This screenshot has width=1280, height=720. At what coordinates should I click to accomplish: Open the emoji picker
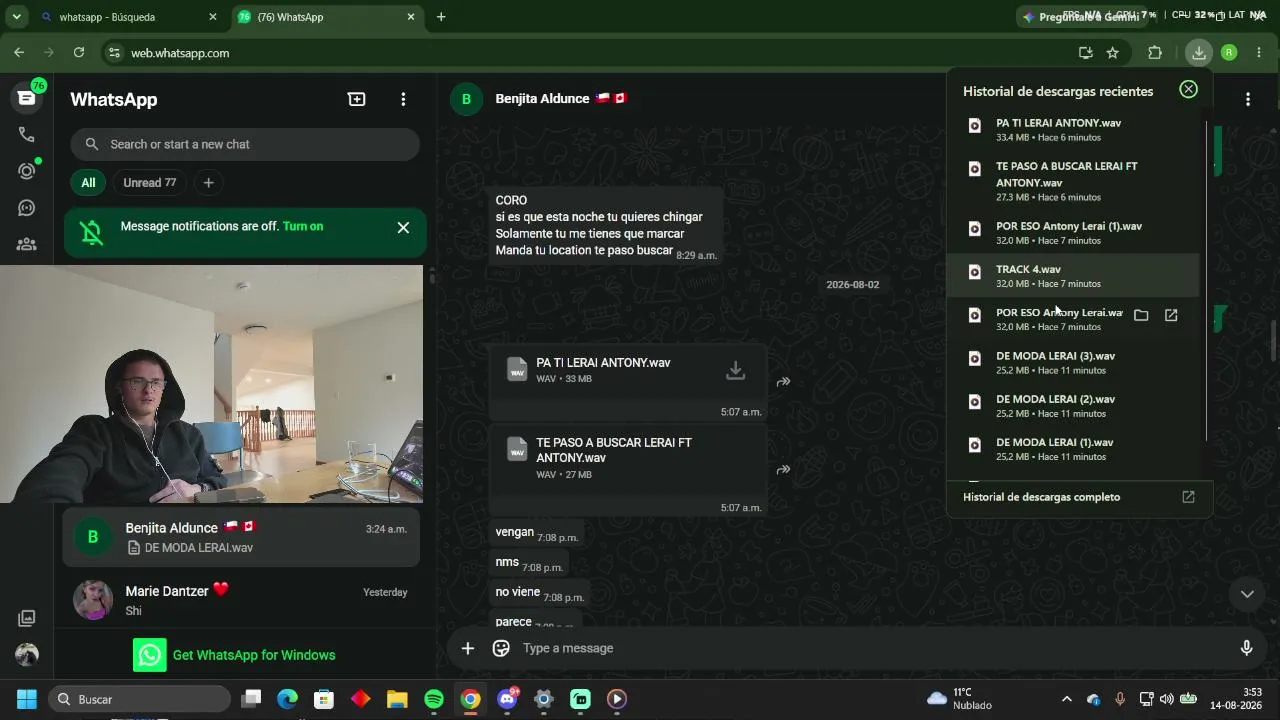[501, 648]
